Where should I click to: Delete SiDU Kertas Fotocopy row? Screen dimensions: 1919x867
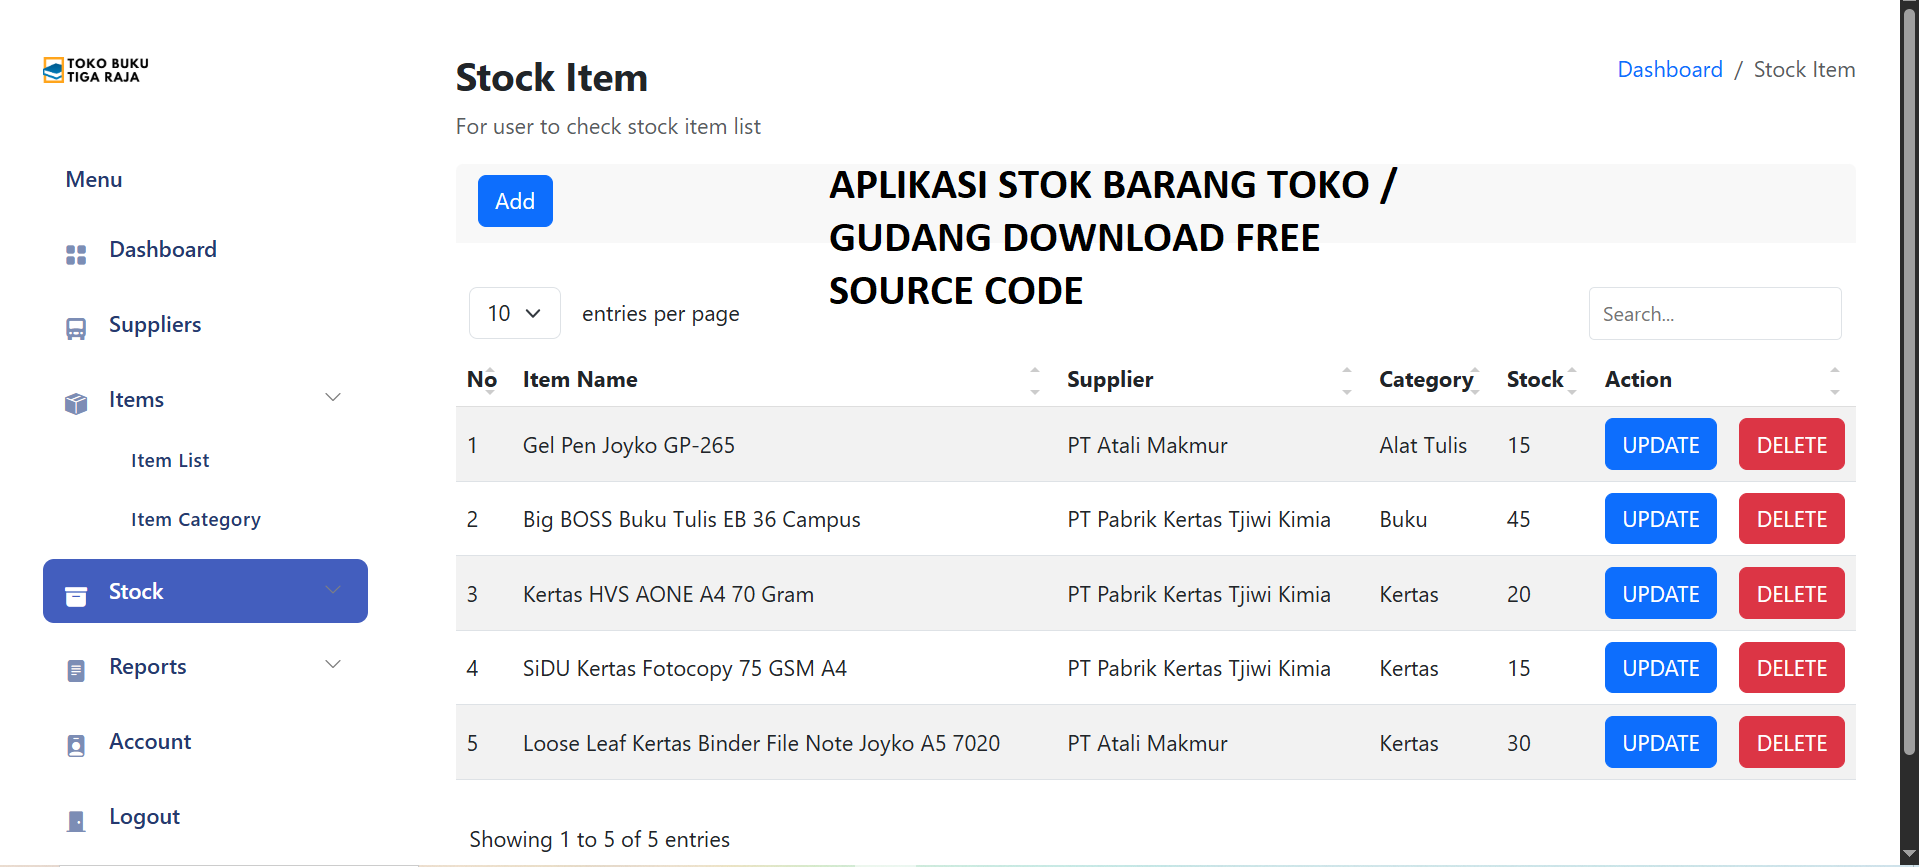click(x=1792, y=668)
